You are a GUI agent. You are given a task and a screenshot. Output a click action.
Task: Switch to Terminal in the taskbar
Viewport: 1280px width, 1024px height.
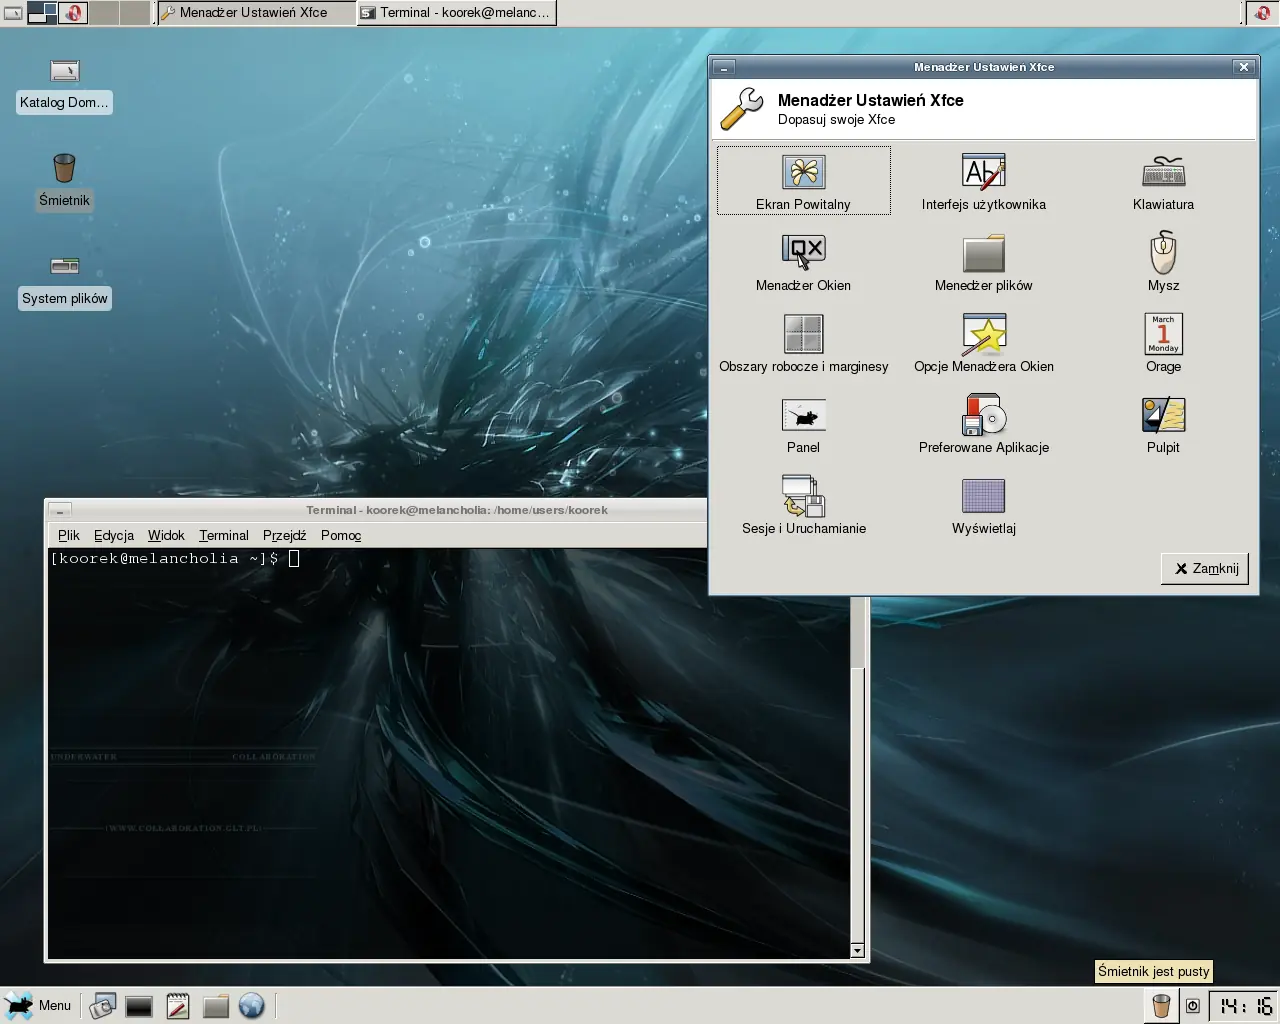(456, 13)
